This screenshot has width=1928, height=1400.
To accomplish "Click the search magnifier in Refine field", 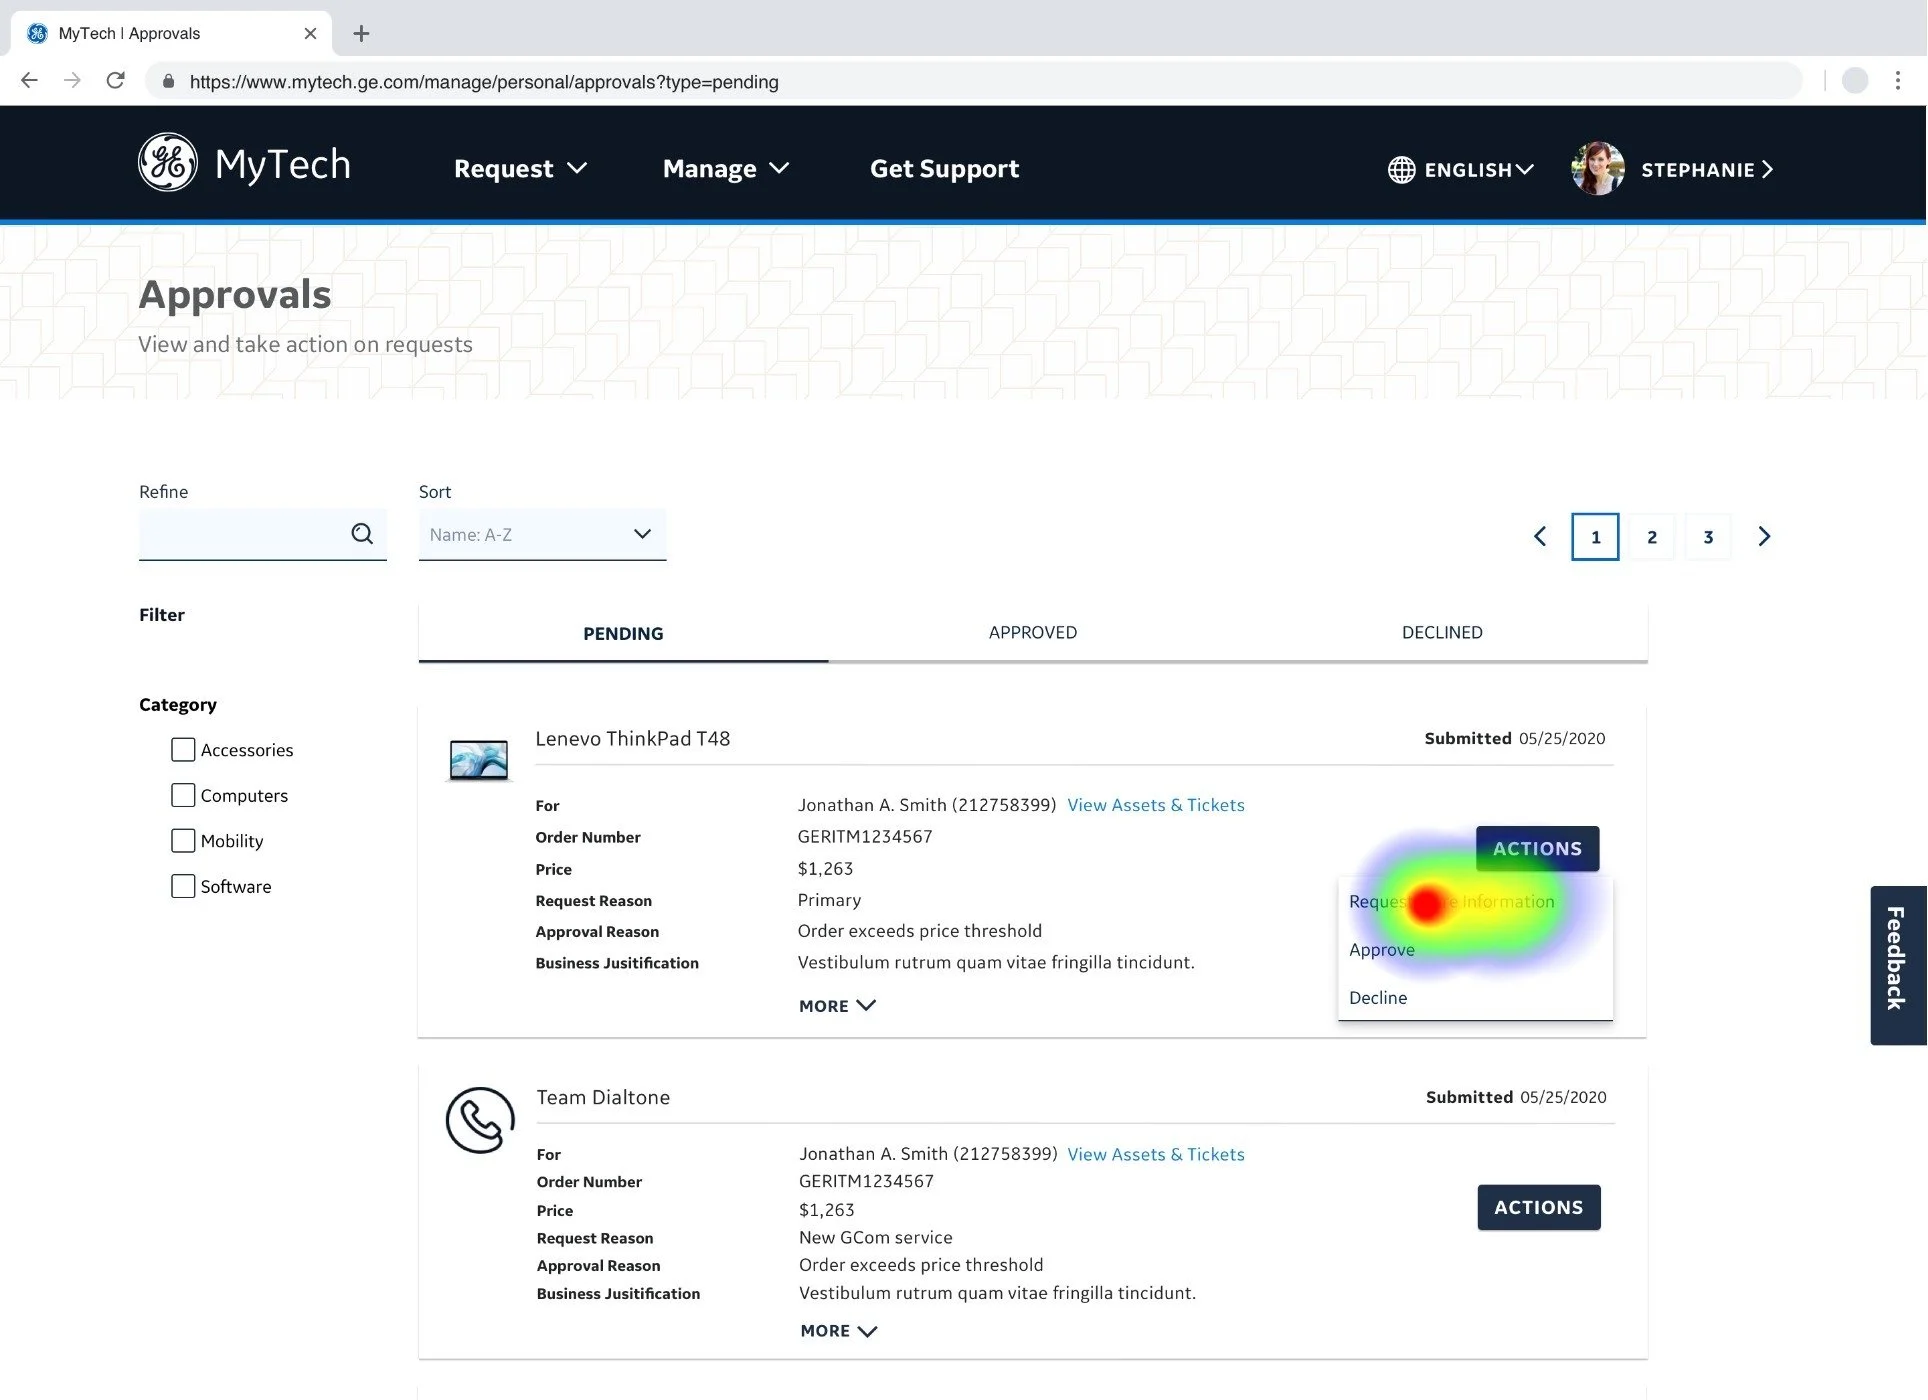I will (x=362, y=534).
